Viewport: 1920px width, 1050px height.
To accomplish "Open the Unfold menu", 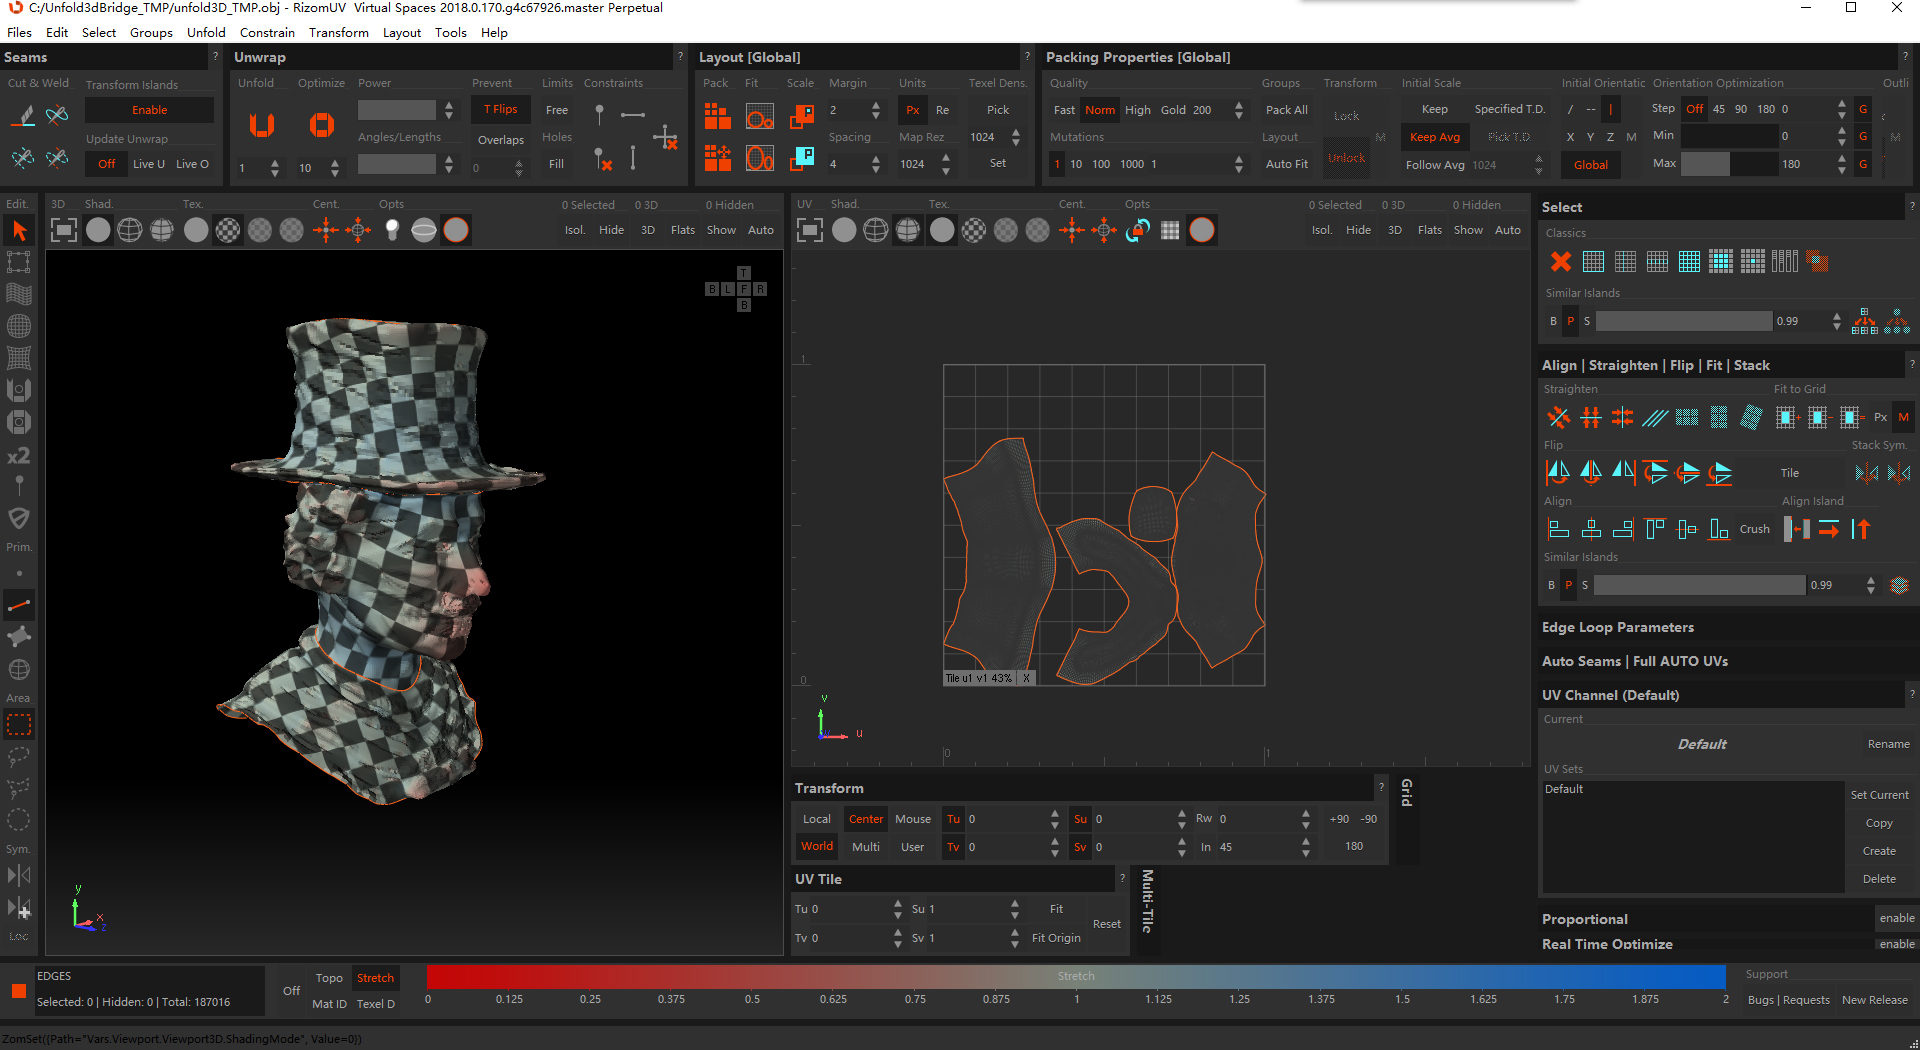I will point(206,32).
